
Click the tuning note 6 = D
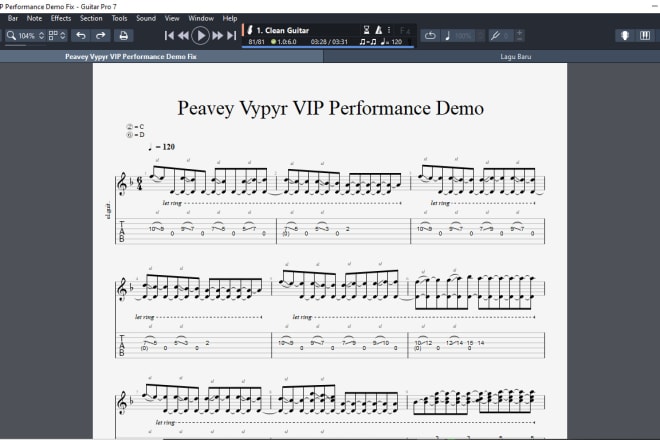pos(135,135)
